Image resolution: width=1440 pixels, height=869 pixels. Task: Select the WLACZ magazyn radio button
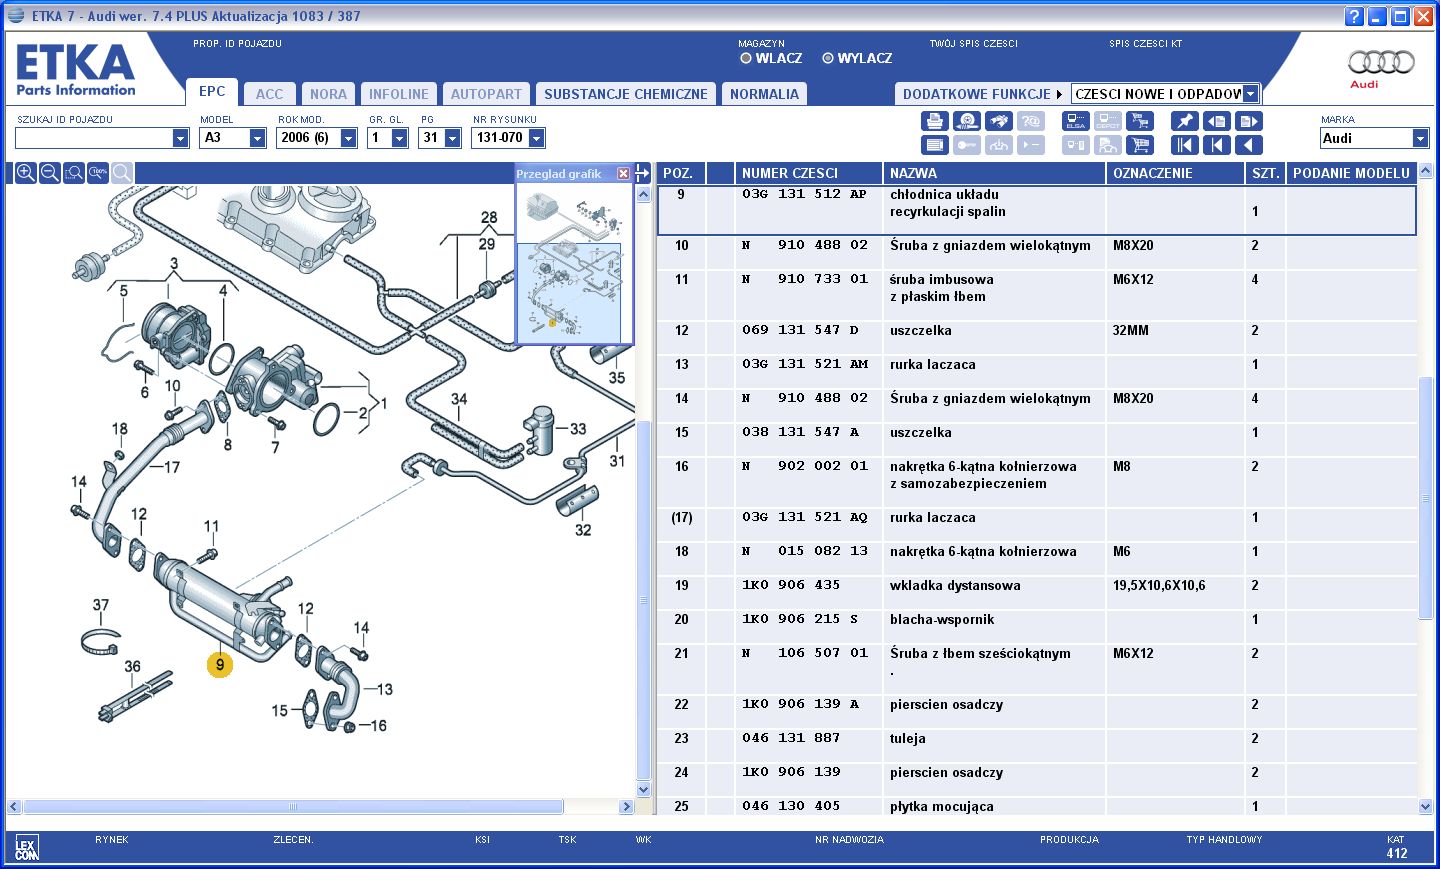[x=746, y=58]
